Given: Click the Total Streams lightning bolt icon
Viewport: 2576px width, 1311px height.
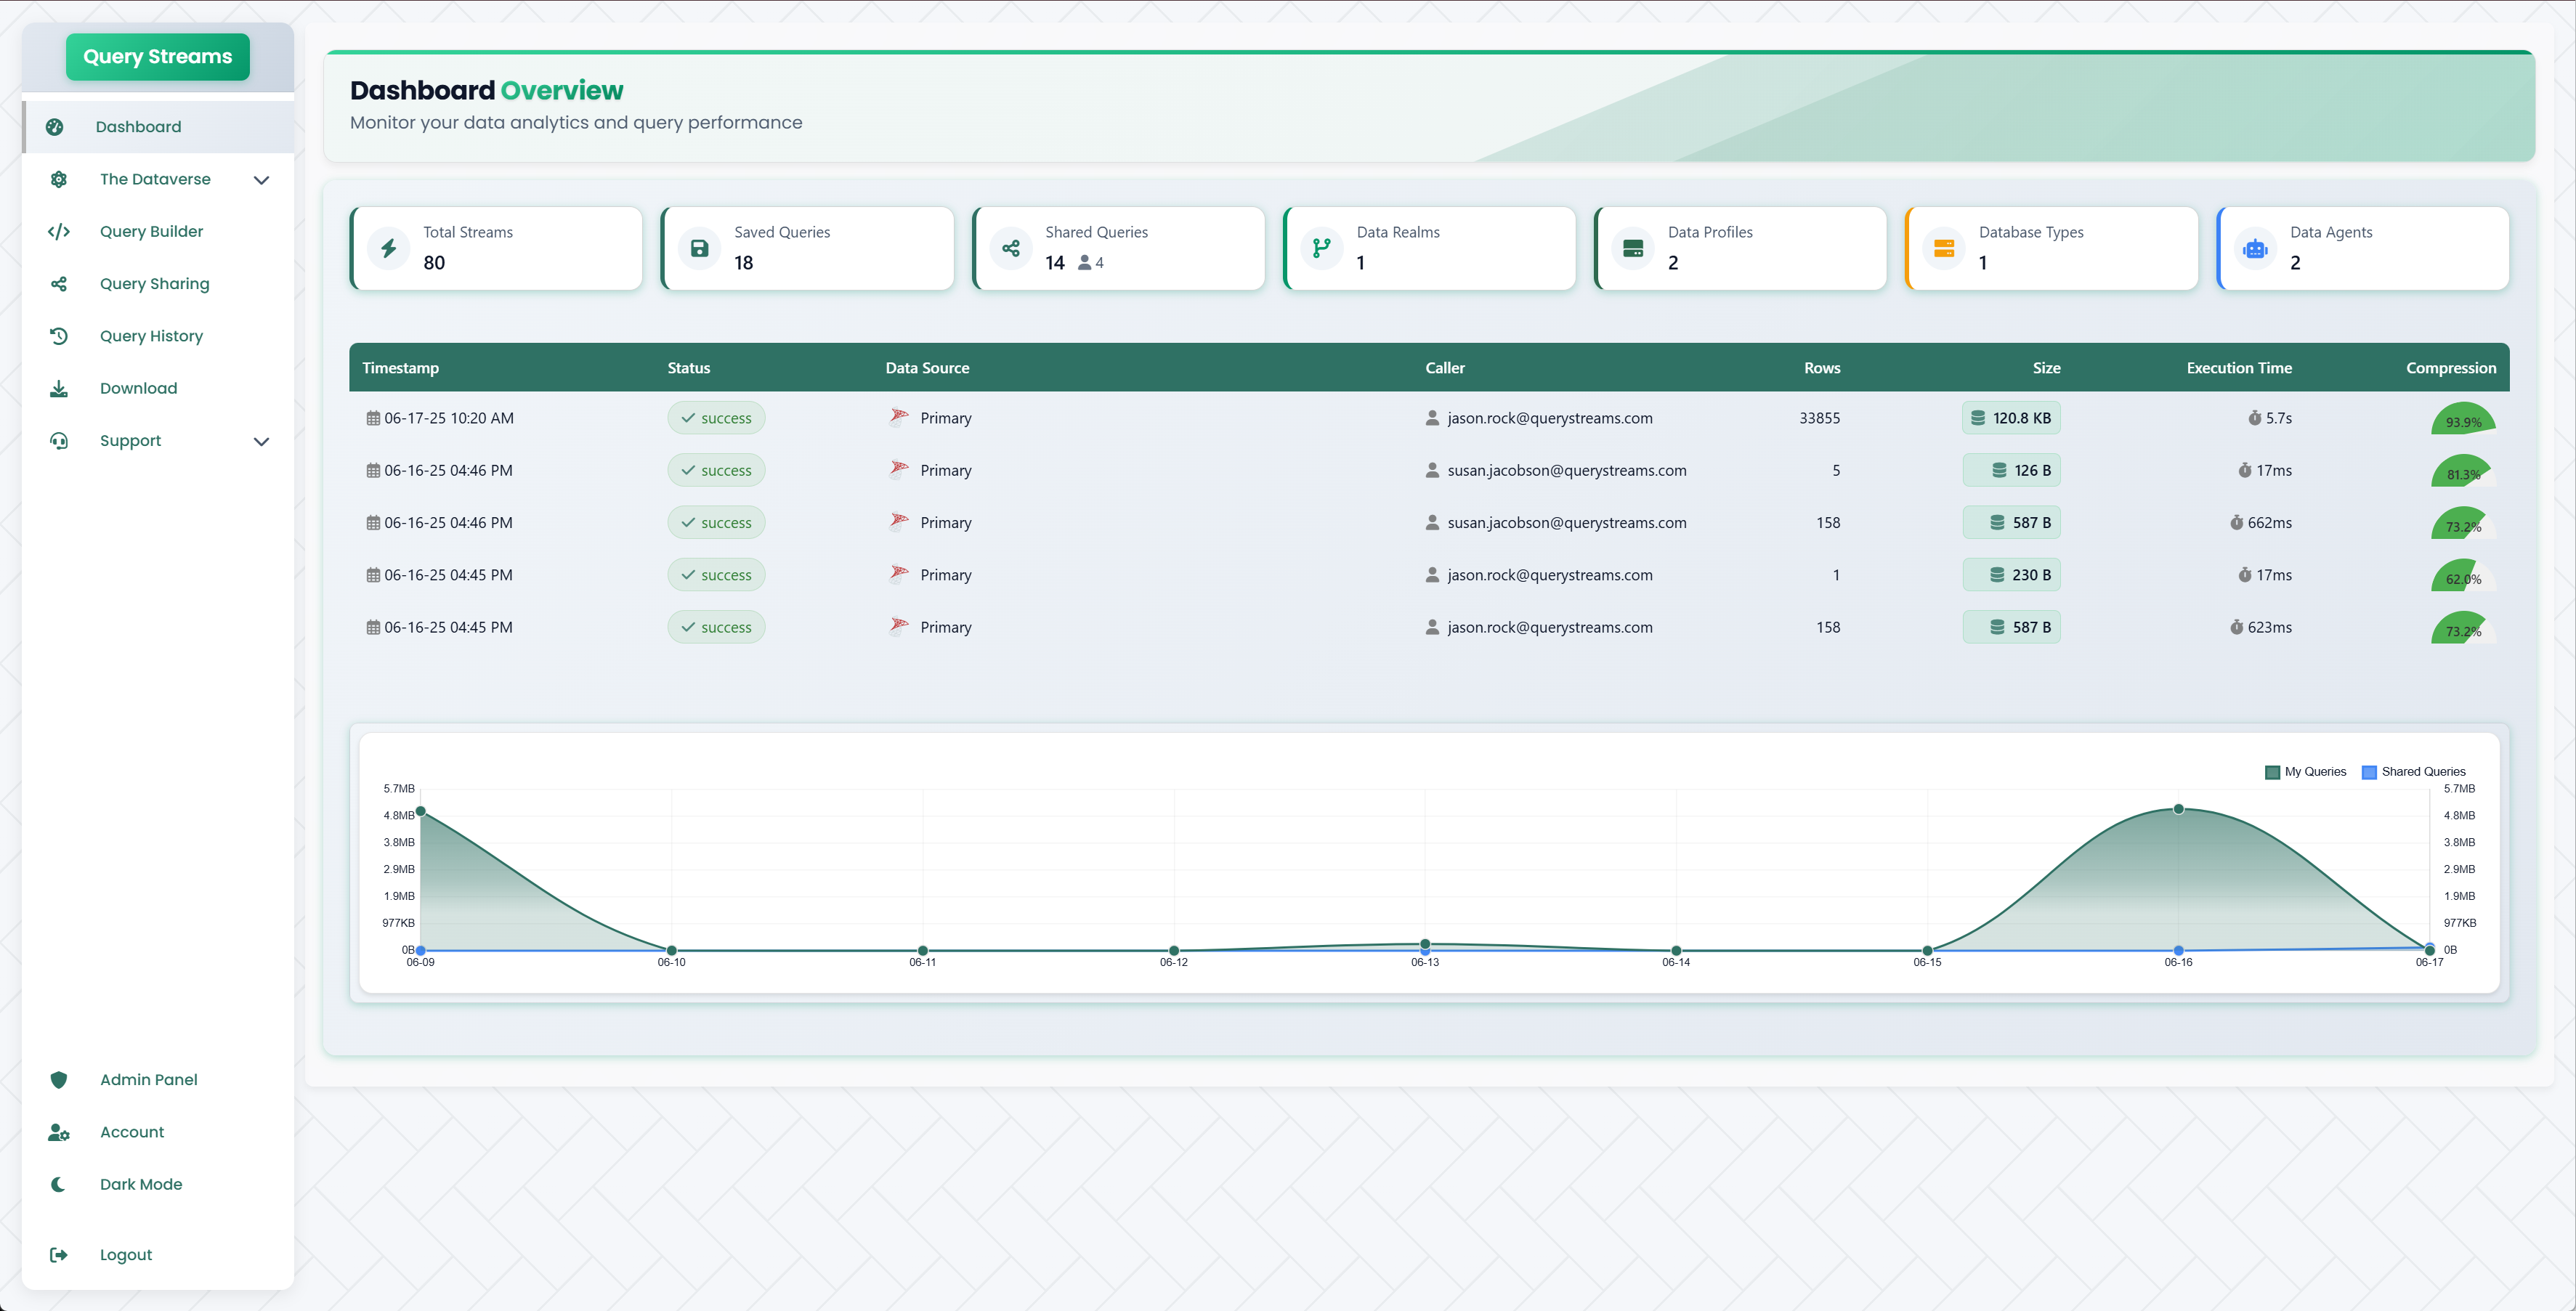Looking at the screenshot, I should tap(389, 248).
